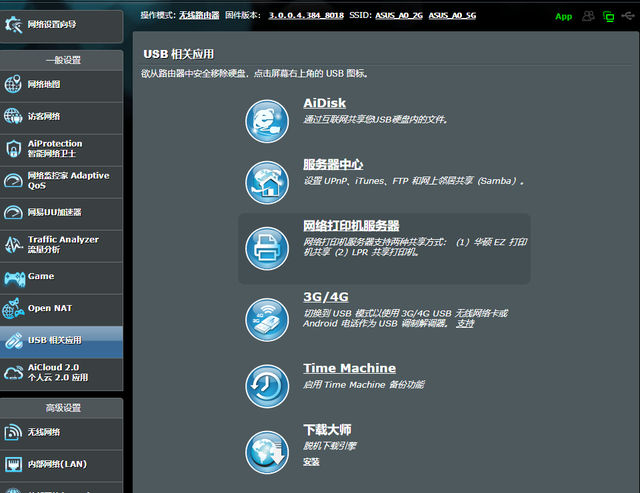Click the guest users icon in header
The image size is (640, 493).
(x=588, y=16)
